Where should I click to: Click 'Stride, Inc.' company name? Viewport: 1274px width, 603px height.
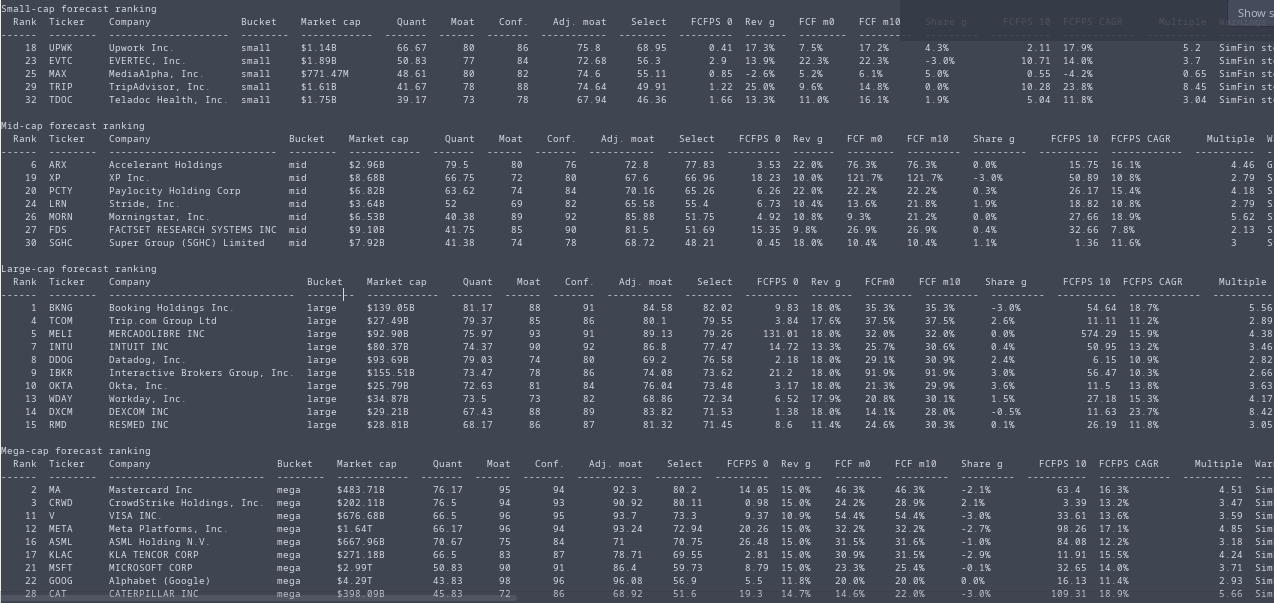coord(144,204)
